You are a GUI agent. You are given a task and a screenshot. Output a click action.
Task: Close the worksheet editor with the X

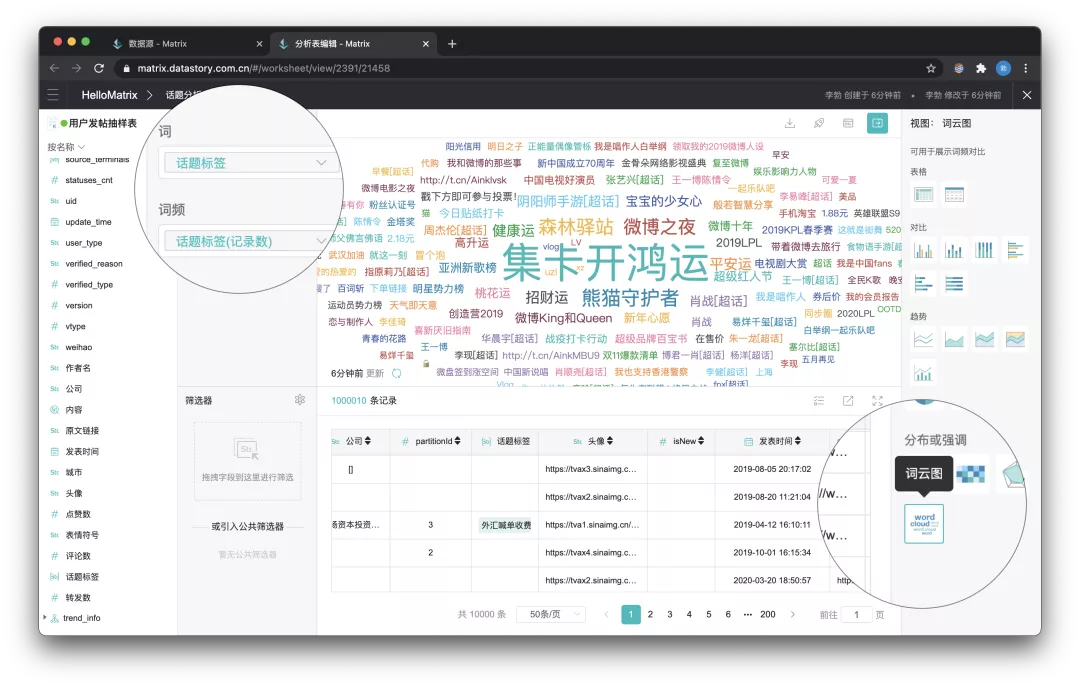click(1027, 95)
